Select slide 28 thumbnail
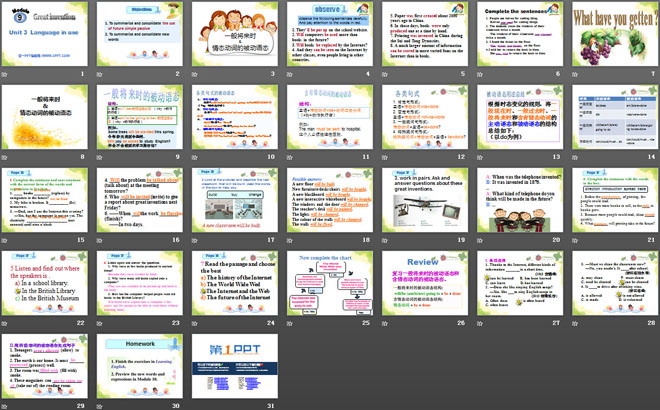Image resolution: width=660 pixels, height=410 pixels. [x=615, y=283]
